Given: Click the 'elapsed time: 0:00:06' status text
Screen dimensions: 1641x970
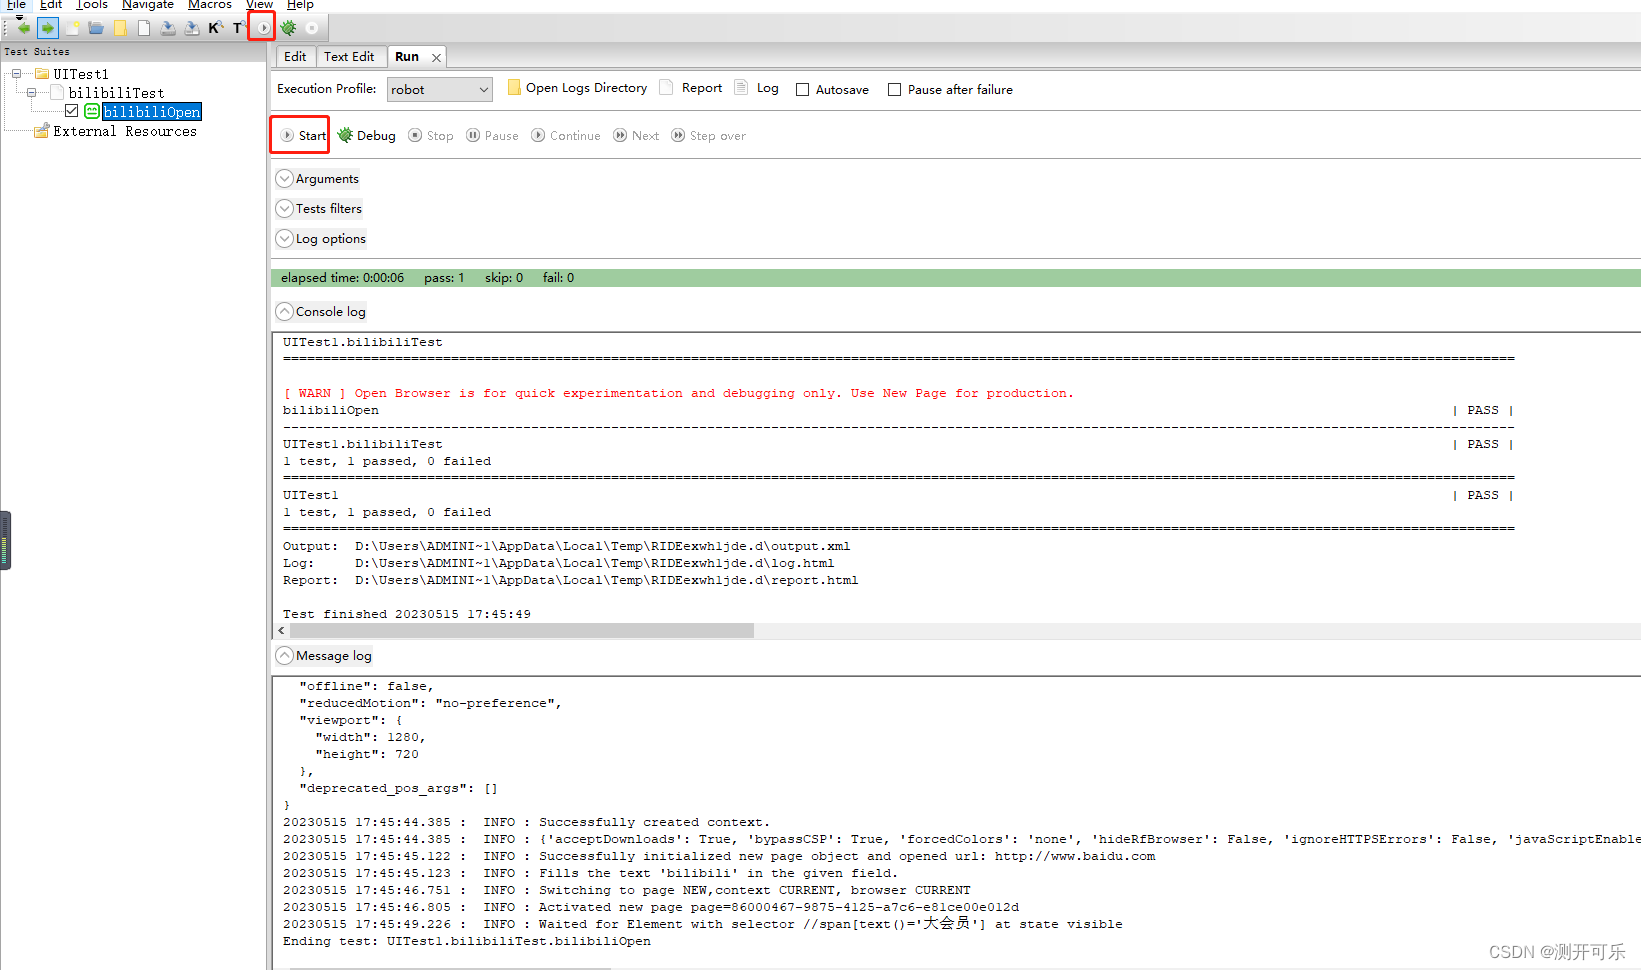Looking at the screenshot, I should [x=342, y=278].
